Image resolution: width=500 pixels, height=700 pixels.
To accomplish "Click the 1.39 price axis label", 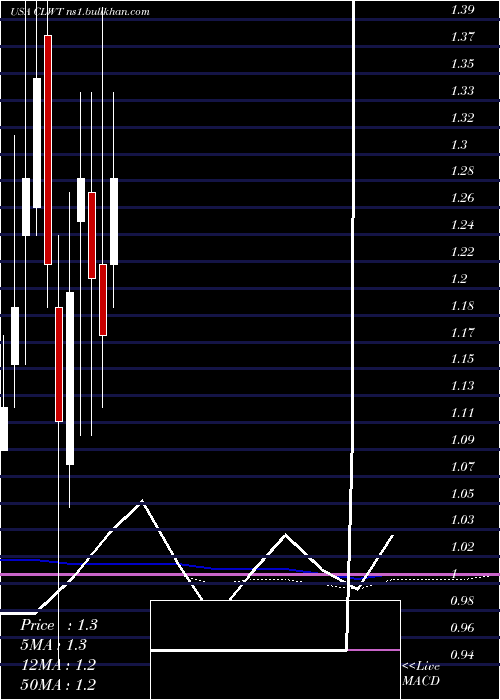I will click(462, 10).
